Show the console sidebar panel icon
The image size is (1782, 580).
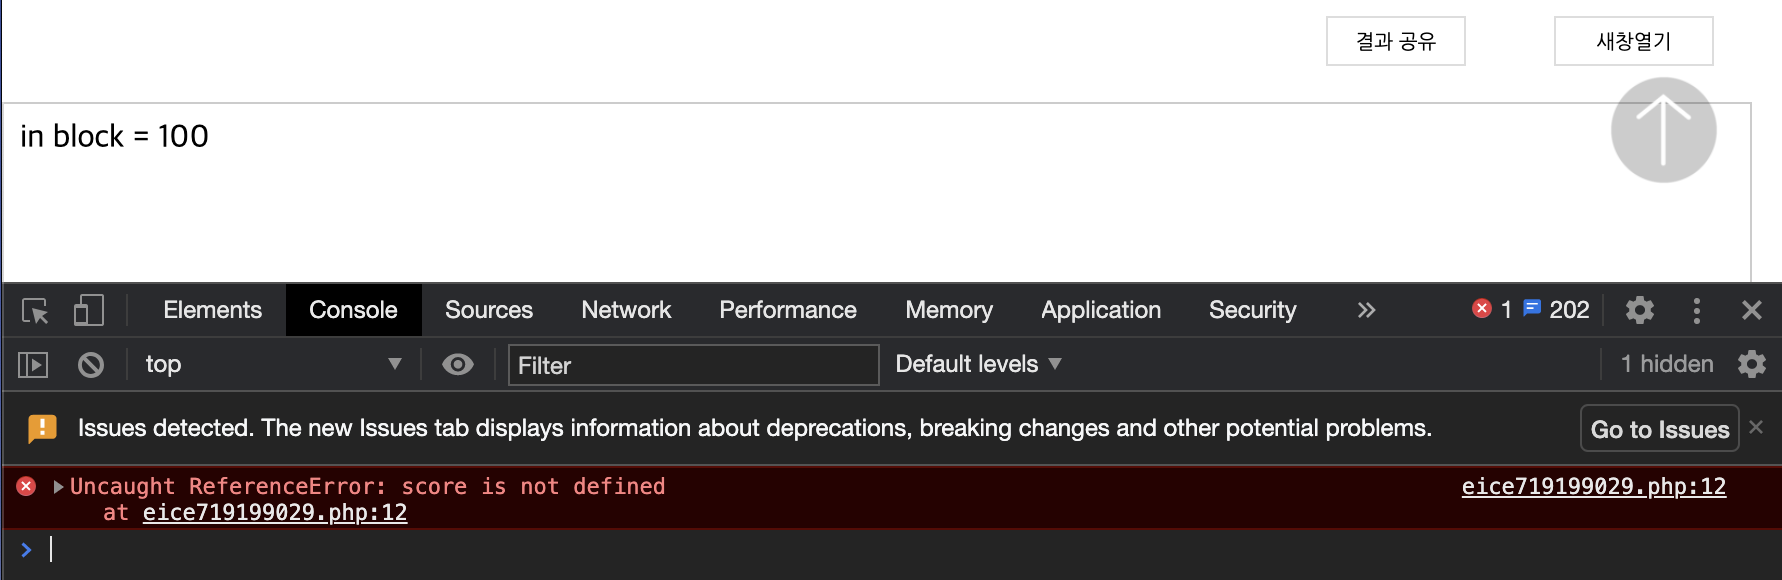(x=33, y=365)
